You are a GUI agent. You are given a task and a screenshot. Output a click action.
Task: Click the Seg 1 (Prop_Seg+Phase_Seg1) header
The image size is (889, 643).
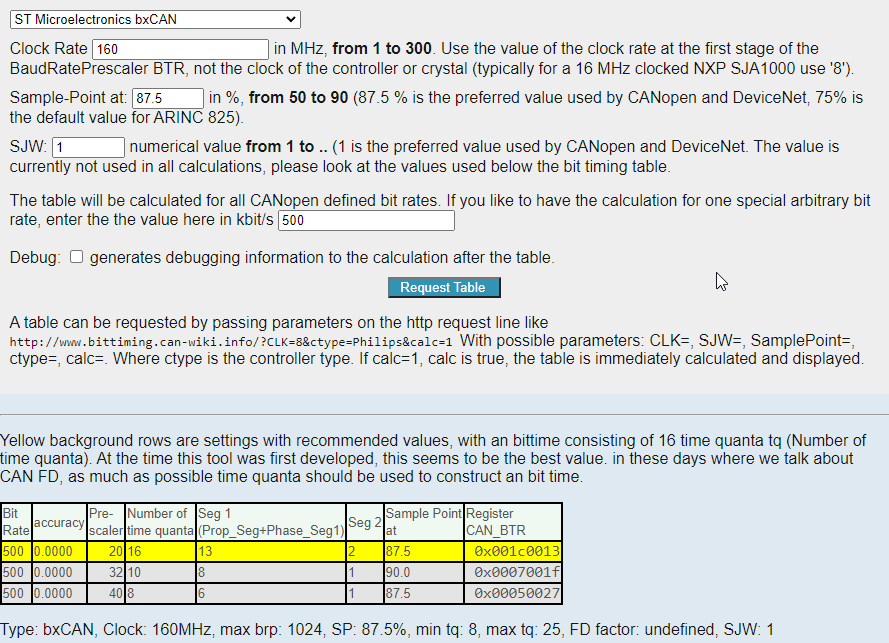pyautogui.click(x=270, y=522)
